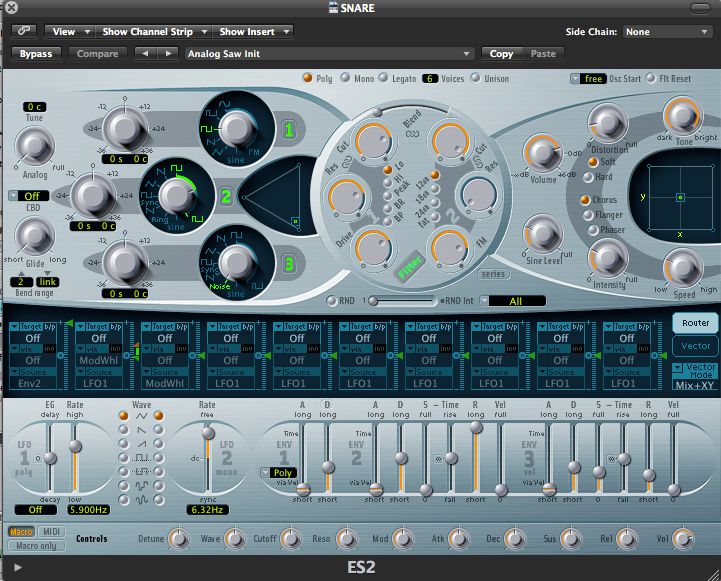
Task: Open the Analog Saw Init preset menu
Action: tap(329, 54)
